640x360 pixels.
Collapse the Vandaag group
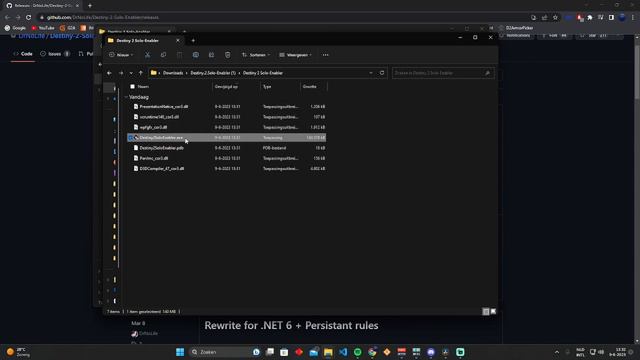pos(126,97)
